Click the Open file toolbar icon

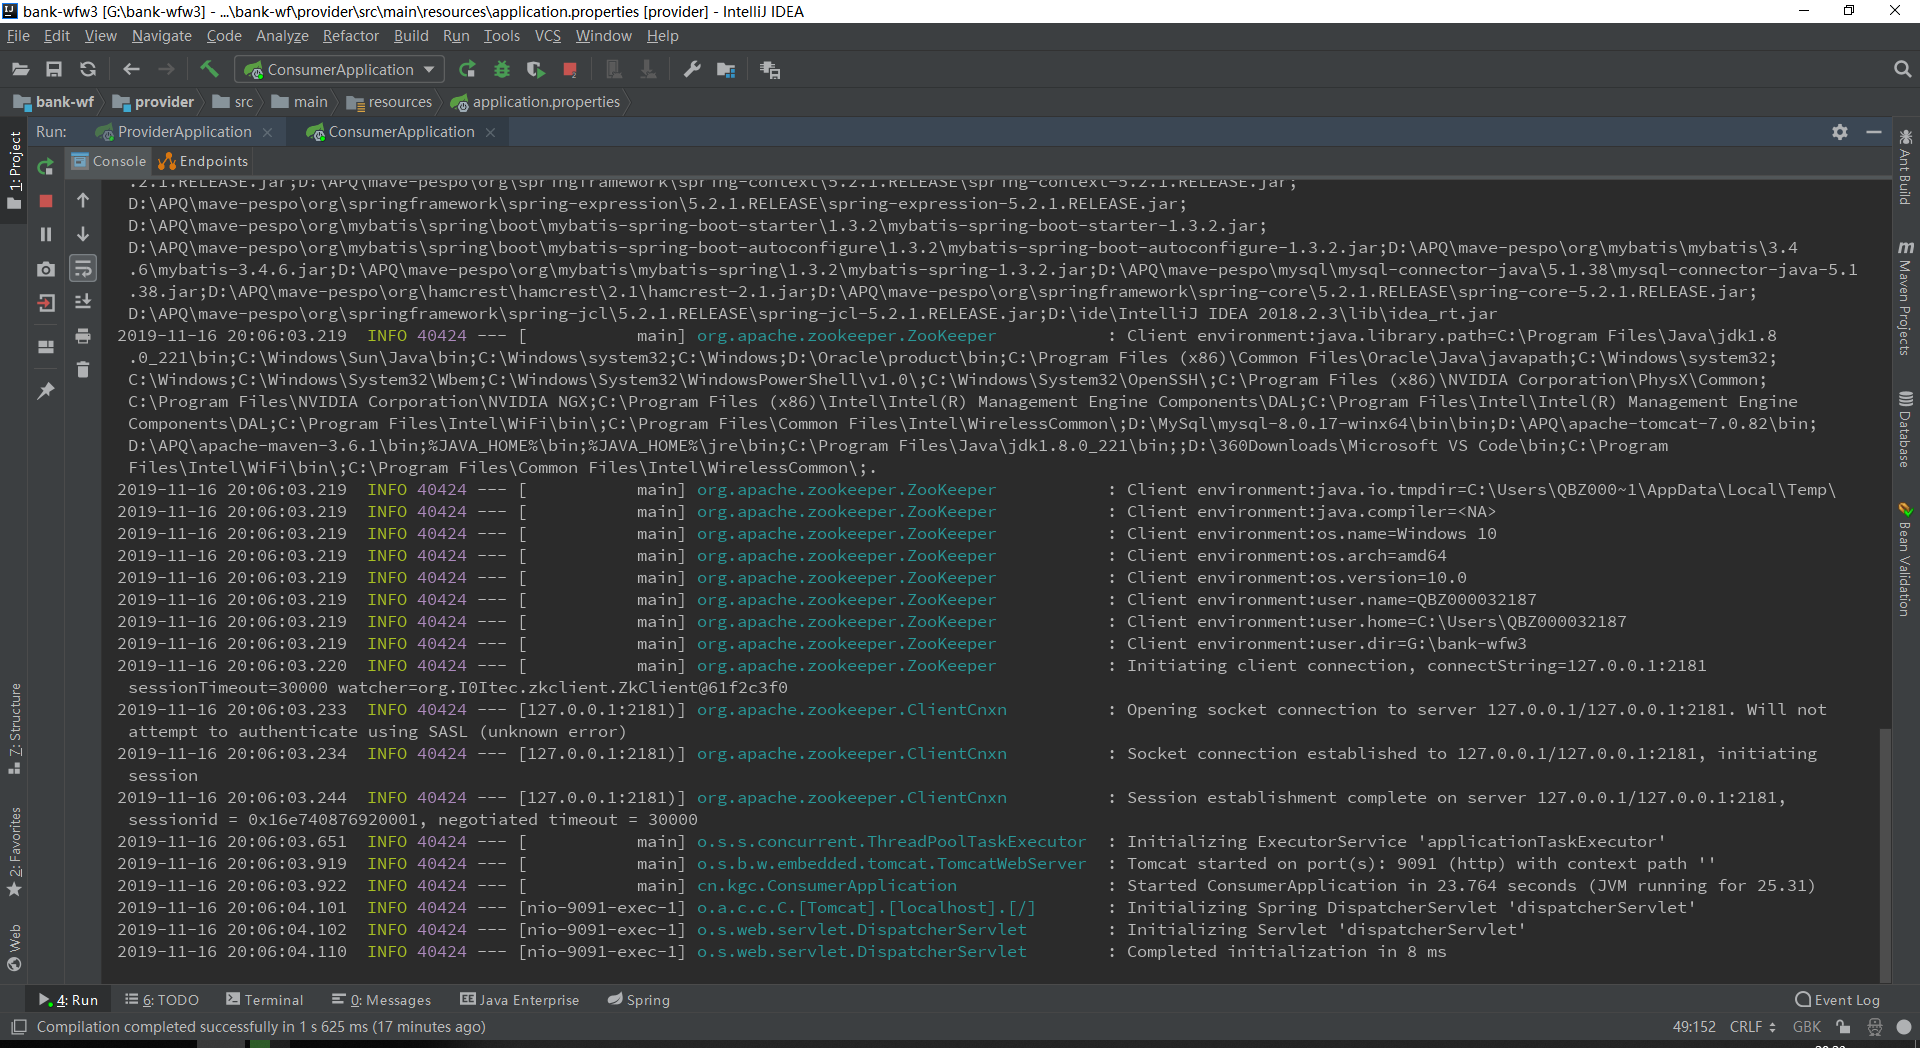(x=20, y=69)
